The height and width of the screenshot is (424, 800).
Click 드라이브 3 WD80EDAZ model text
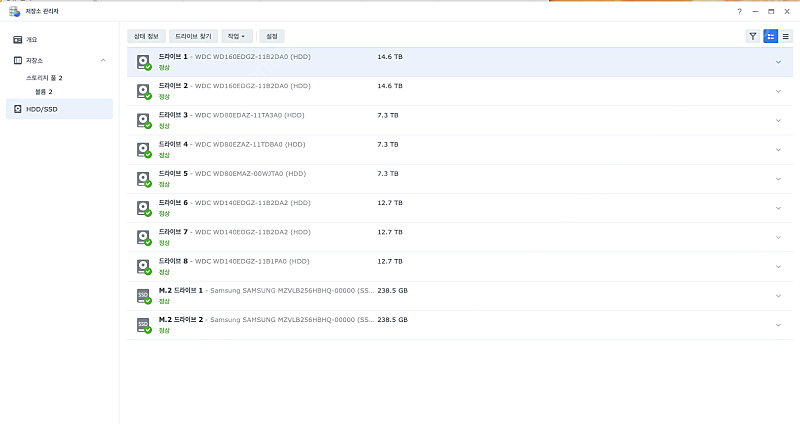[249, 115]
